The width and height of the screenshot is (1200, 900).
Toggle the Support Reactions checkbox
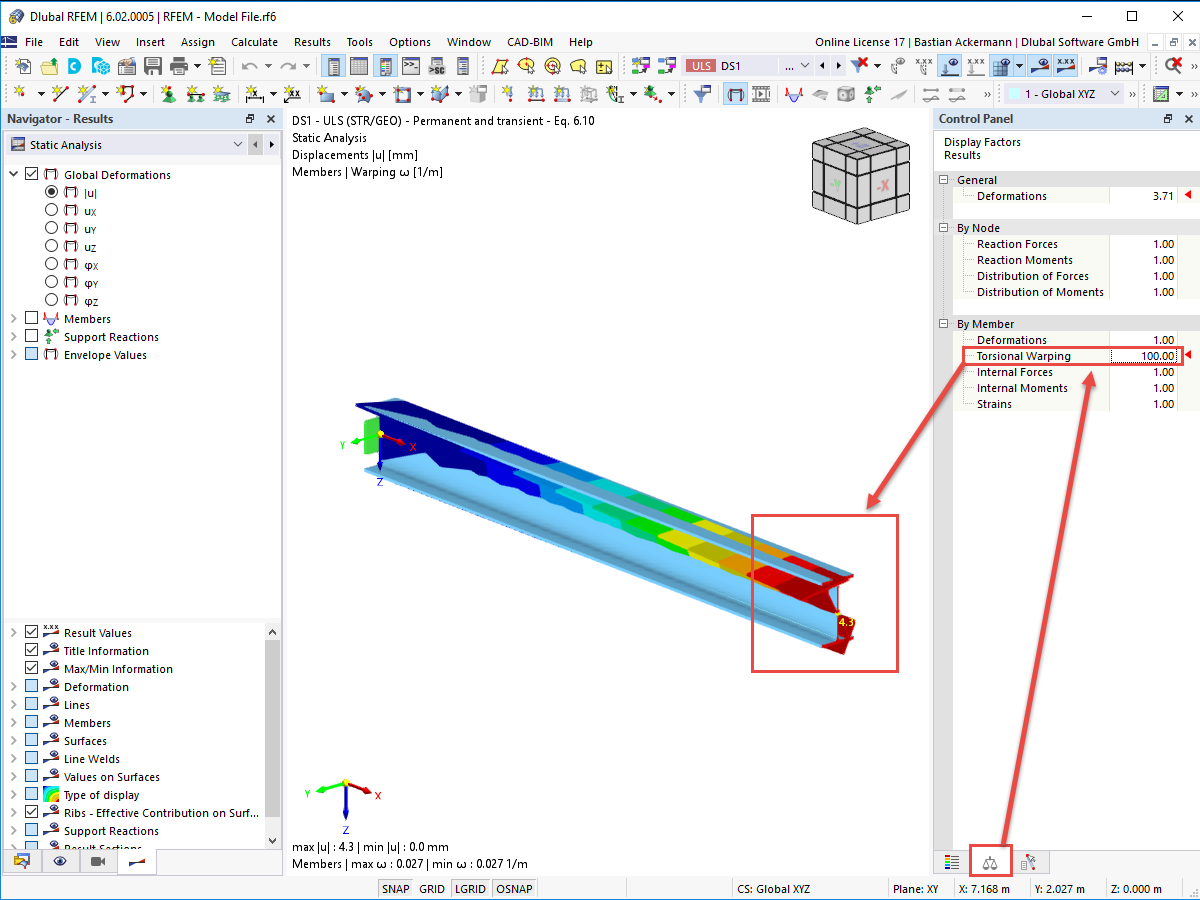(x=33, y=337)
